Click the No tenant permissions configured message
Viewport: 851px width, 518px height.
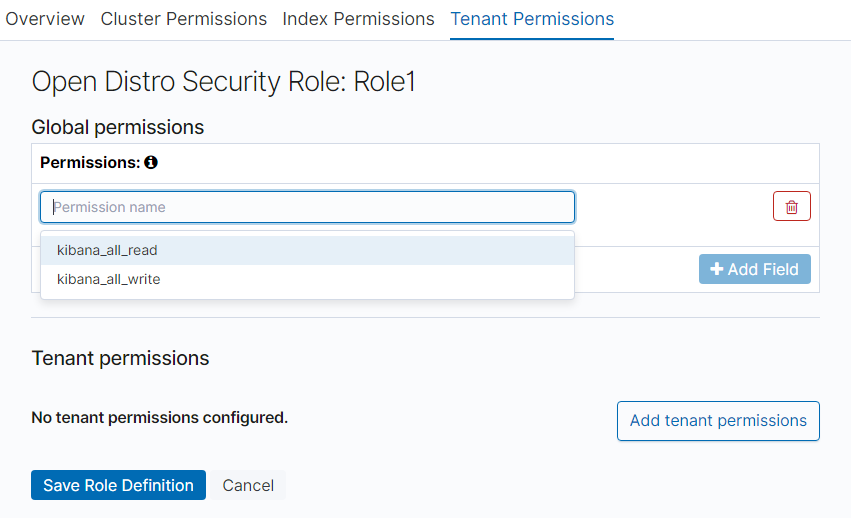[x=159, y=417]
